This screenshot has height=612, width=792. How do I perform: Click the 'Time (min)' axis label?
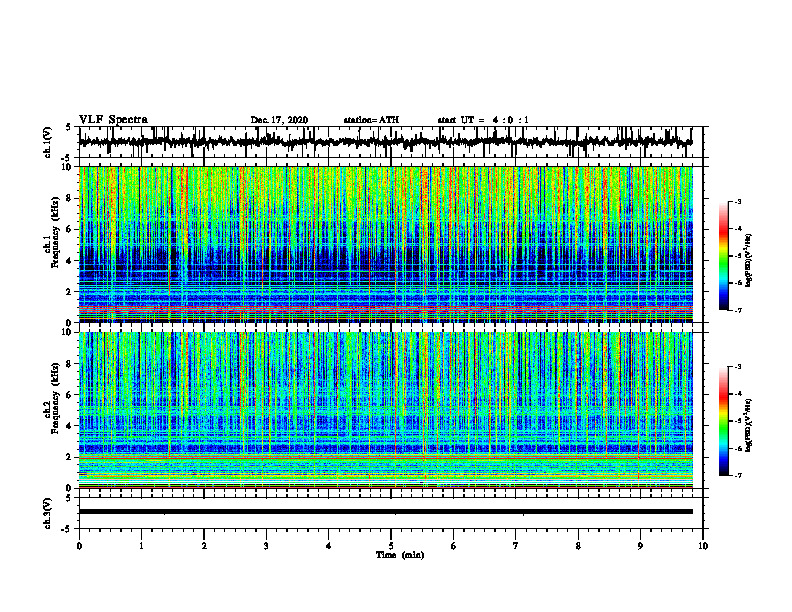[x=400, y=555]
